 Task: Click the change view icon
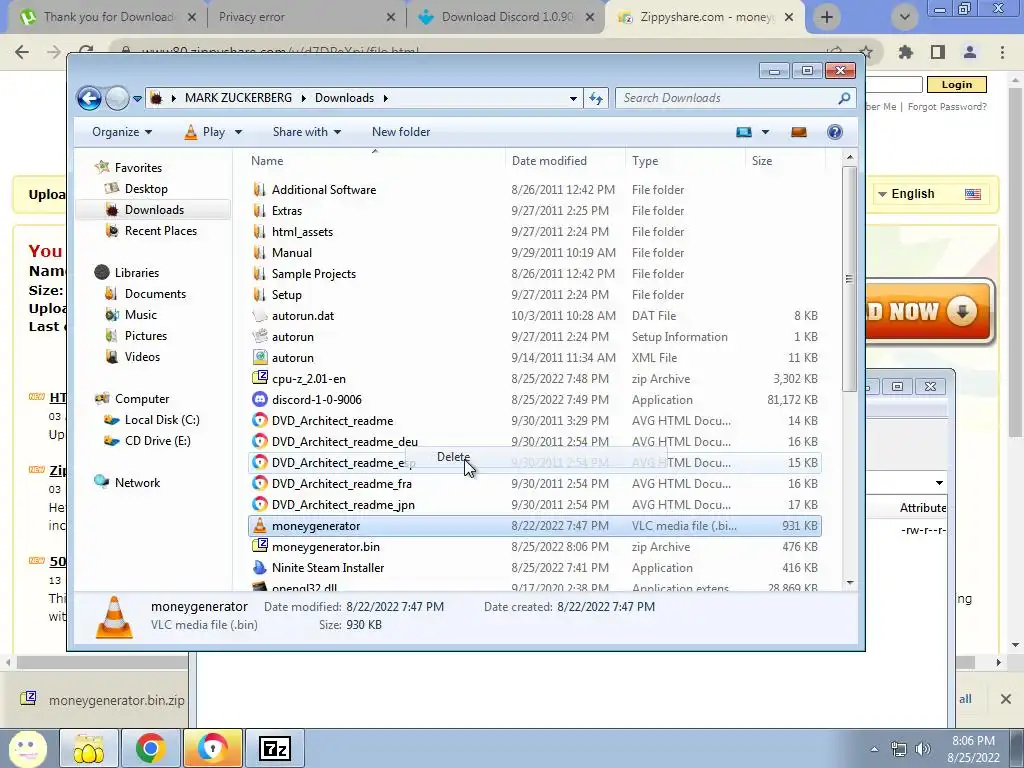pos(744,132)
